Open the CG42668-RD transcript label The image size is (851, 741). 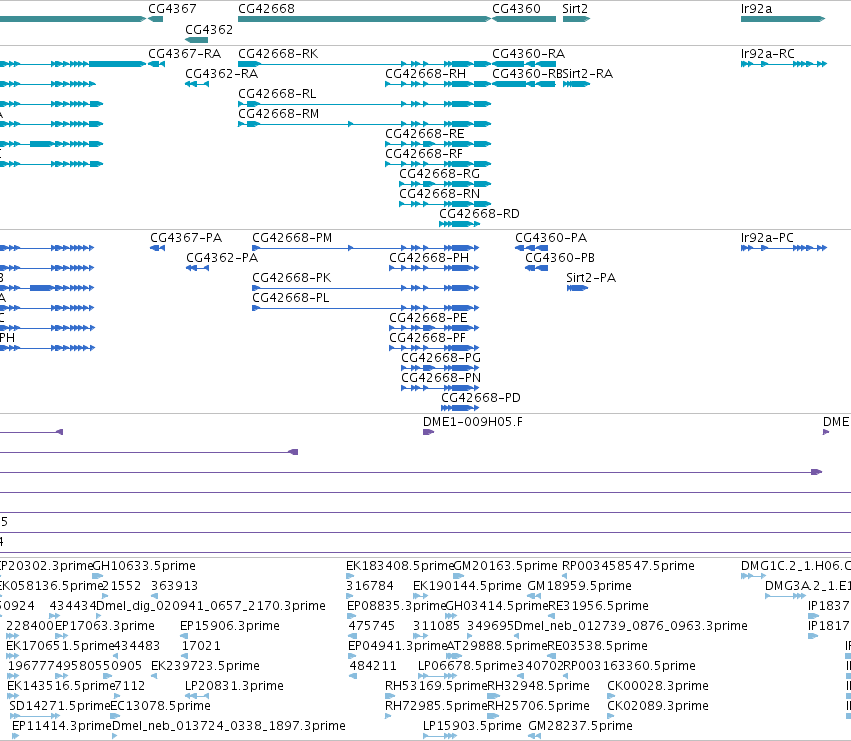tap(479, 214)
